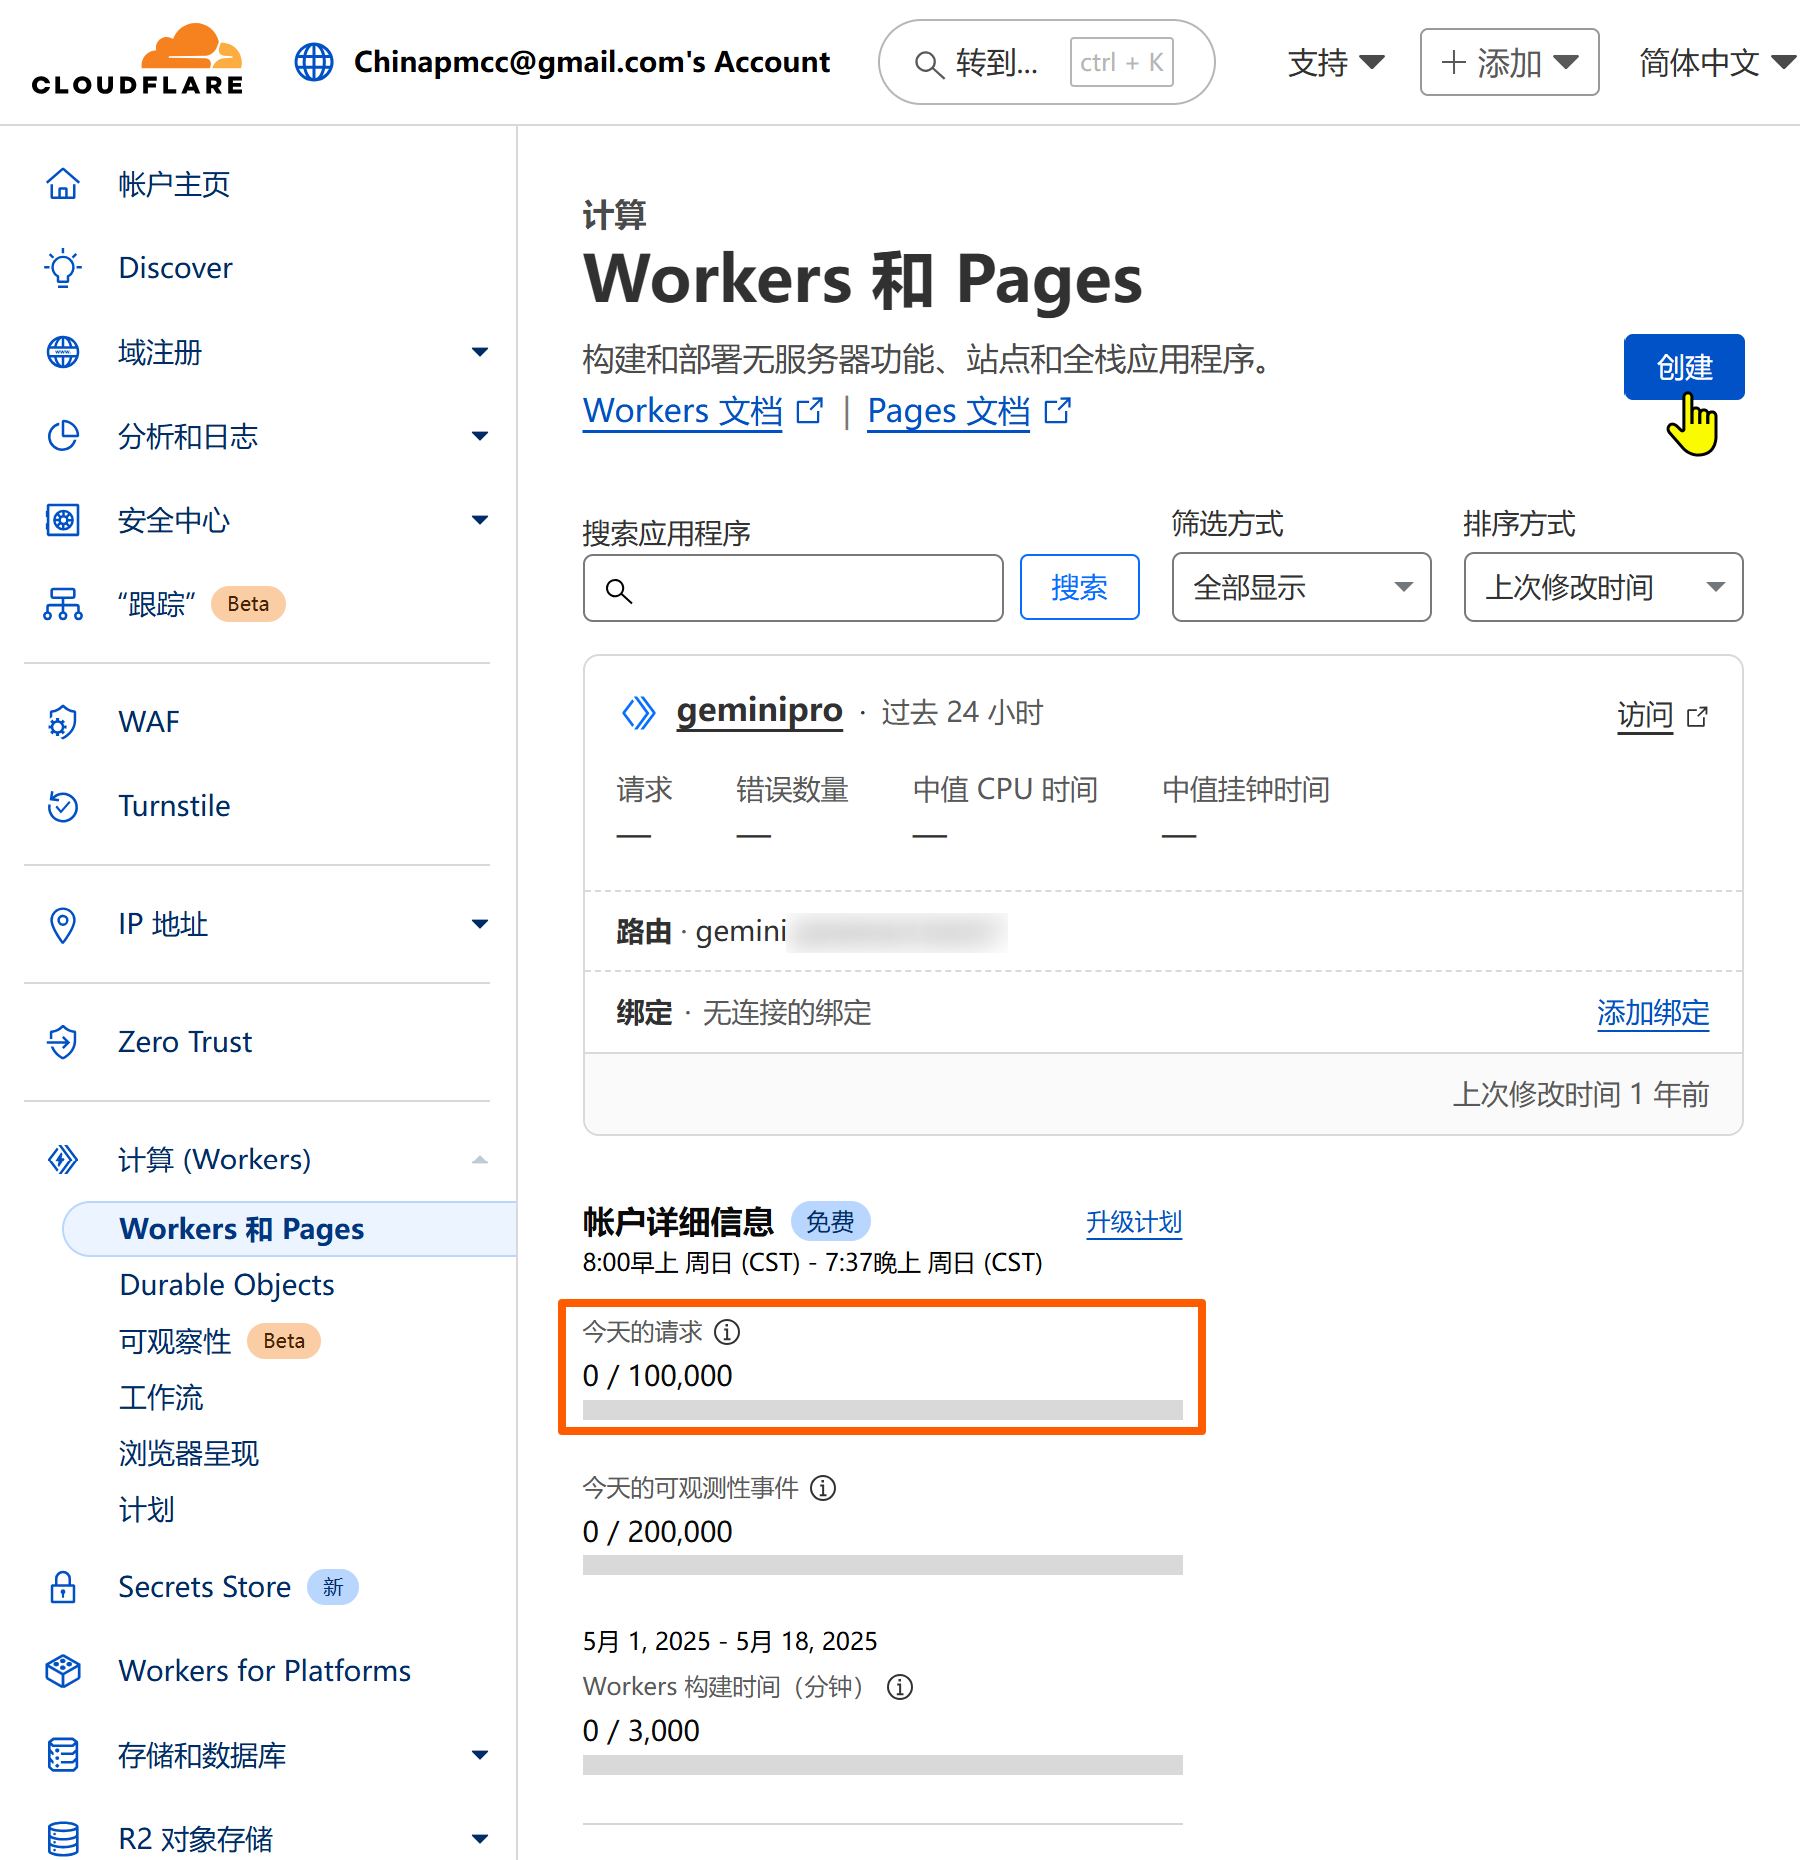Select 可观察性 in the sidebar

[x=175, y=1341]
